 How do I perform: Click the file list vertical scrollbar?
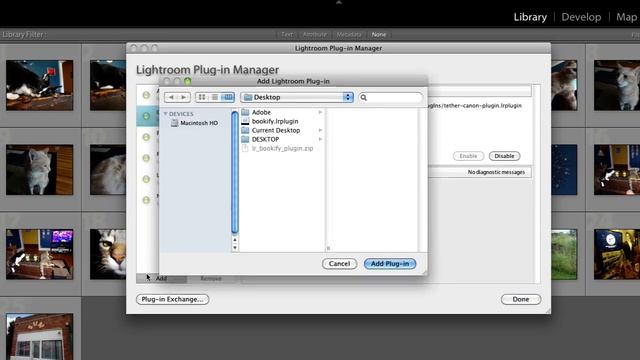(235, 172)
